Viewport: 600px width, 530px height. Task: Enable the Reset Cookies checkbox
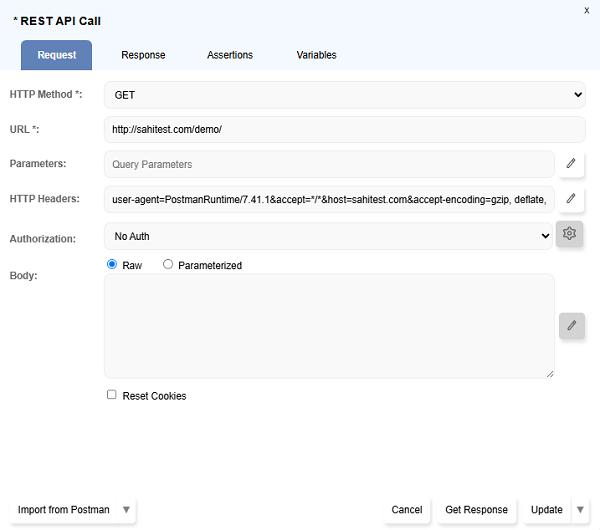pos(112,395)
